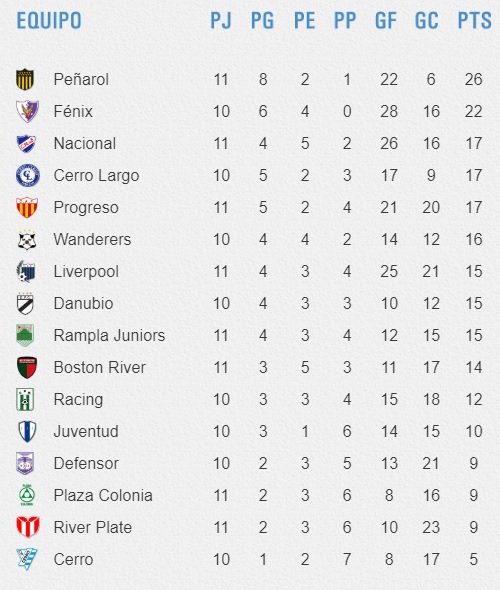The image size is (500, 590).
Task: Select the Progreso striped crest
Action: coord(27,208)
